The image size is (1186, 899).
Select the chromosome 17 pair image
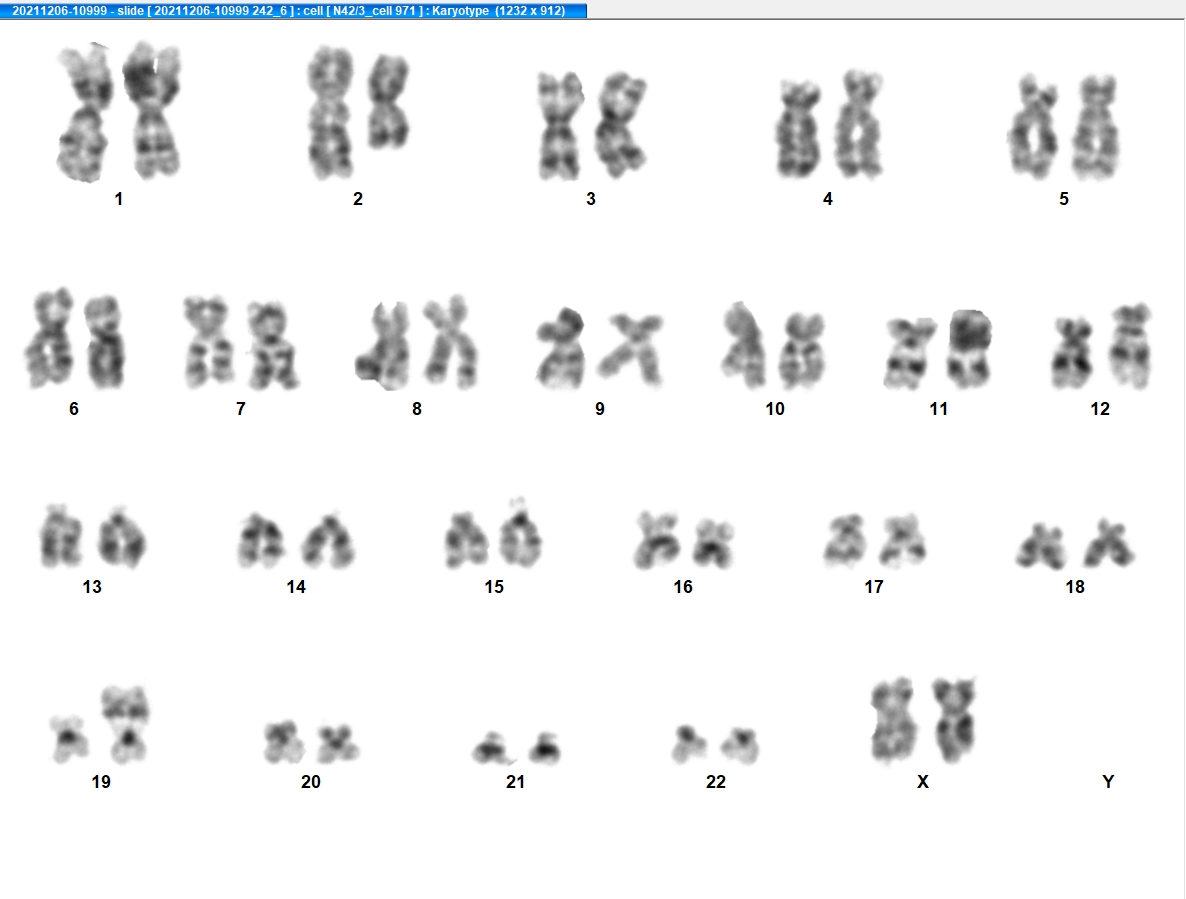click(875, 541)
